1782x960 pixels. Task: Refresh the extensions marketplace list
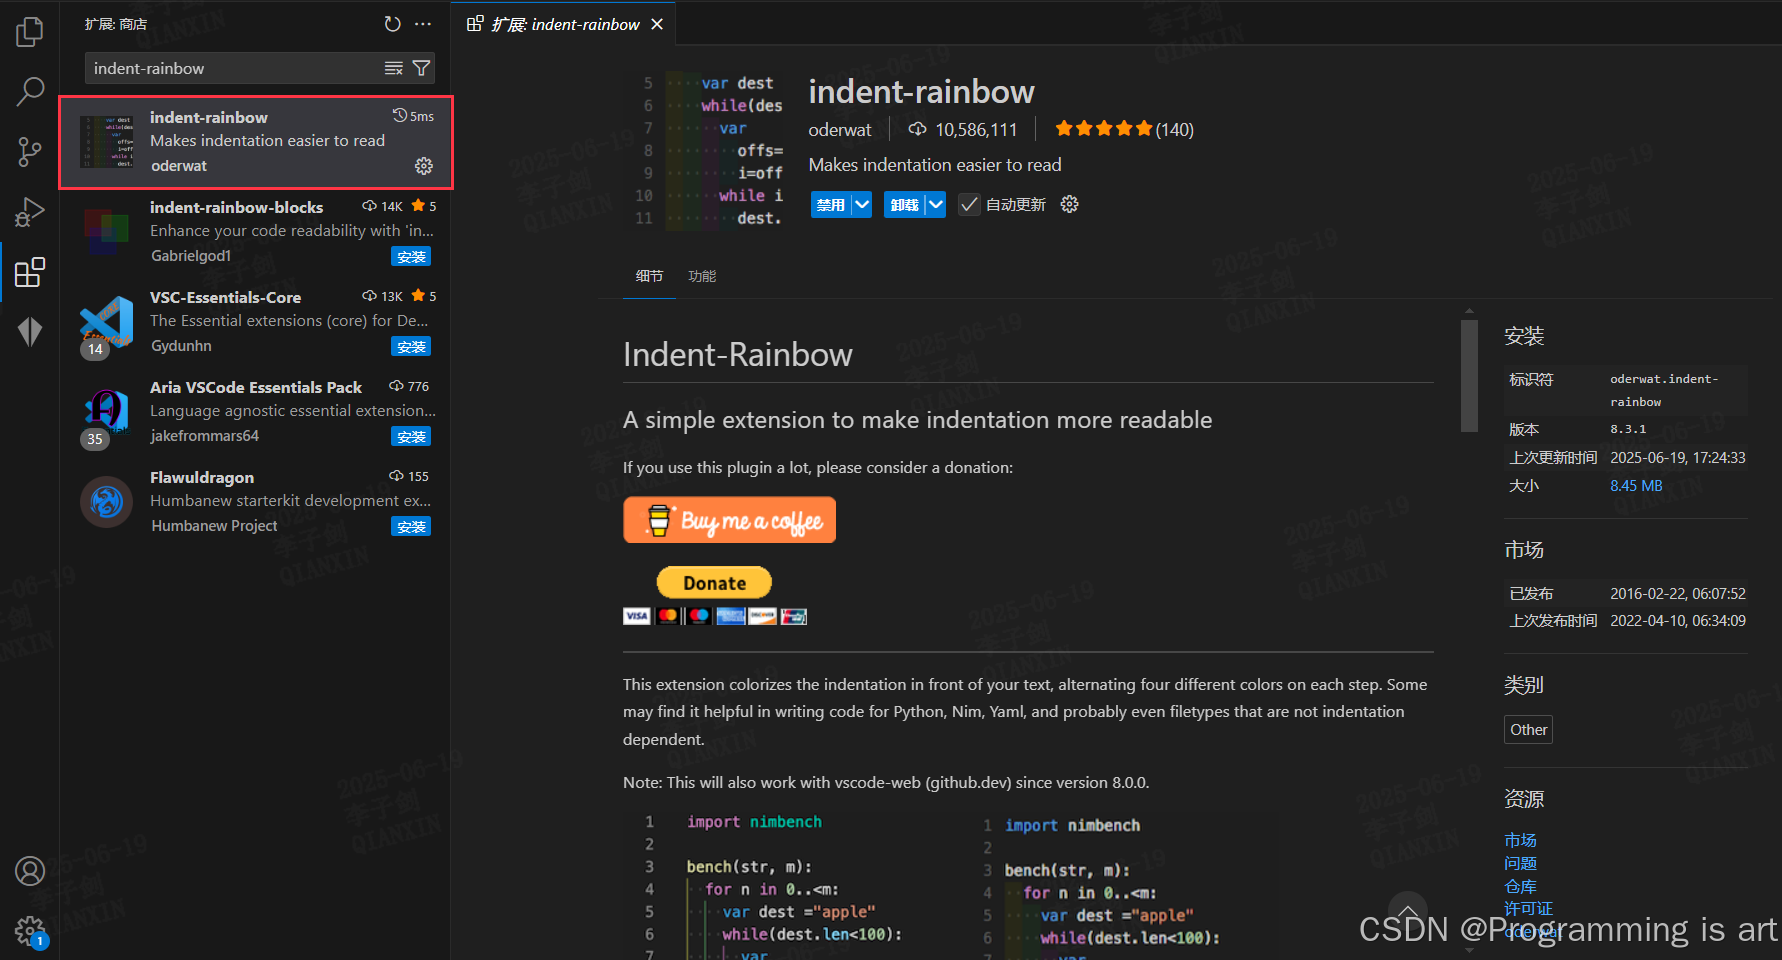tap(392, 24)
